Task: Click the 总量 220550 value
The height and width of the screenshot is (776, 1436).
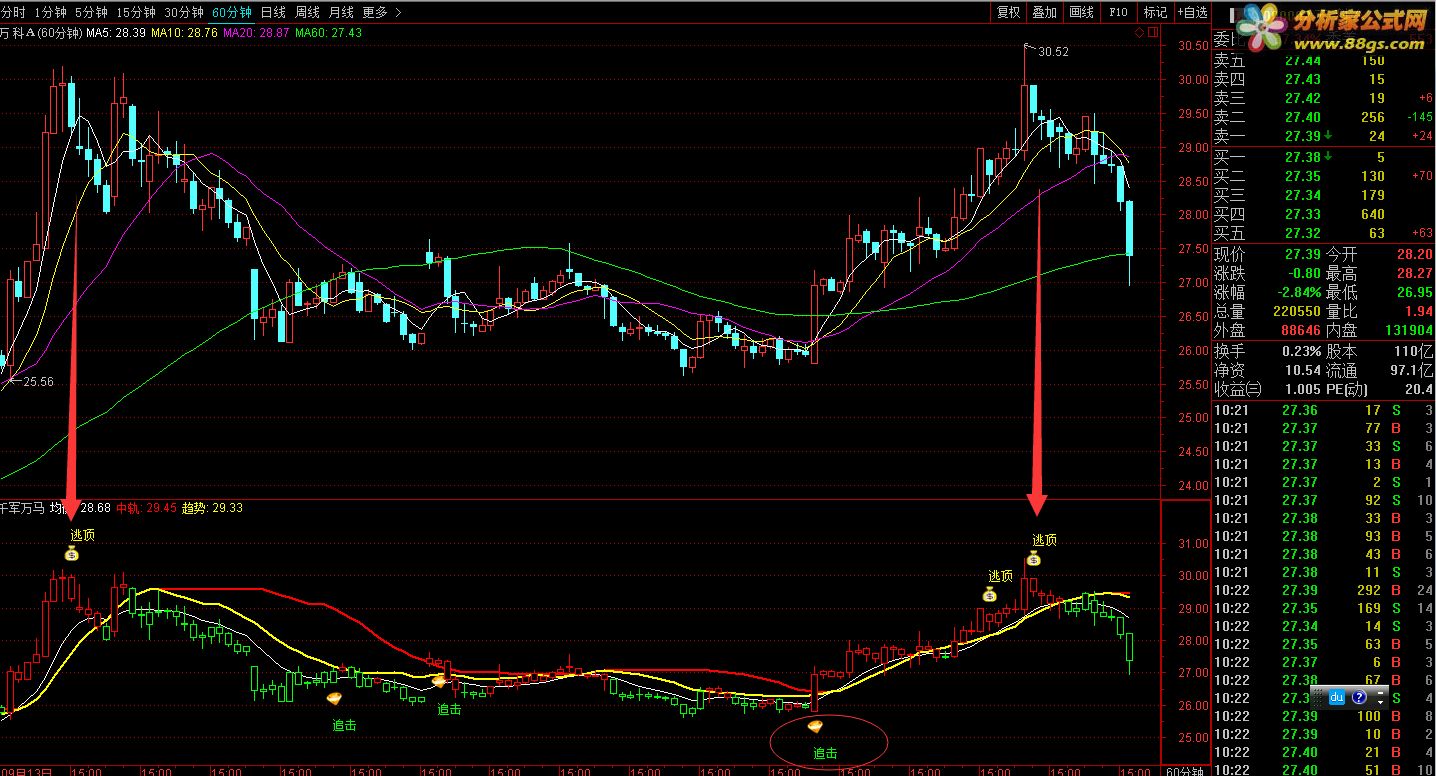Action: click(x=1297, y=311)
